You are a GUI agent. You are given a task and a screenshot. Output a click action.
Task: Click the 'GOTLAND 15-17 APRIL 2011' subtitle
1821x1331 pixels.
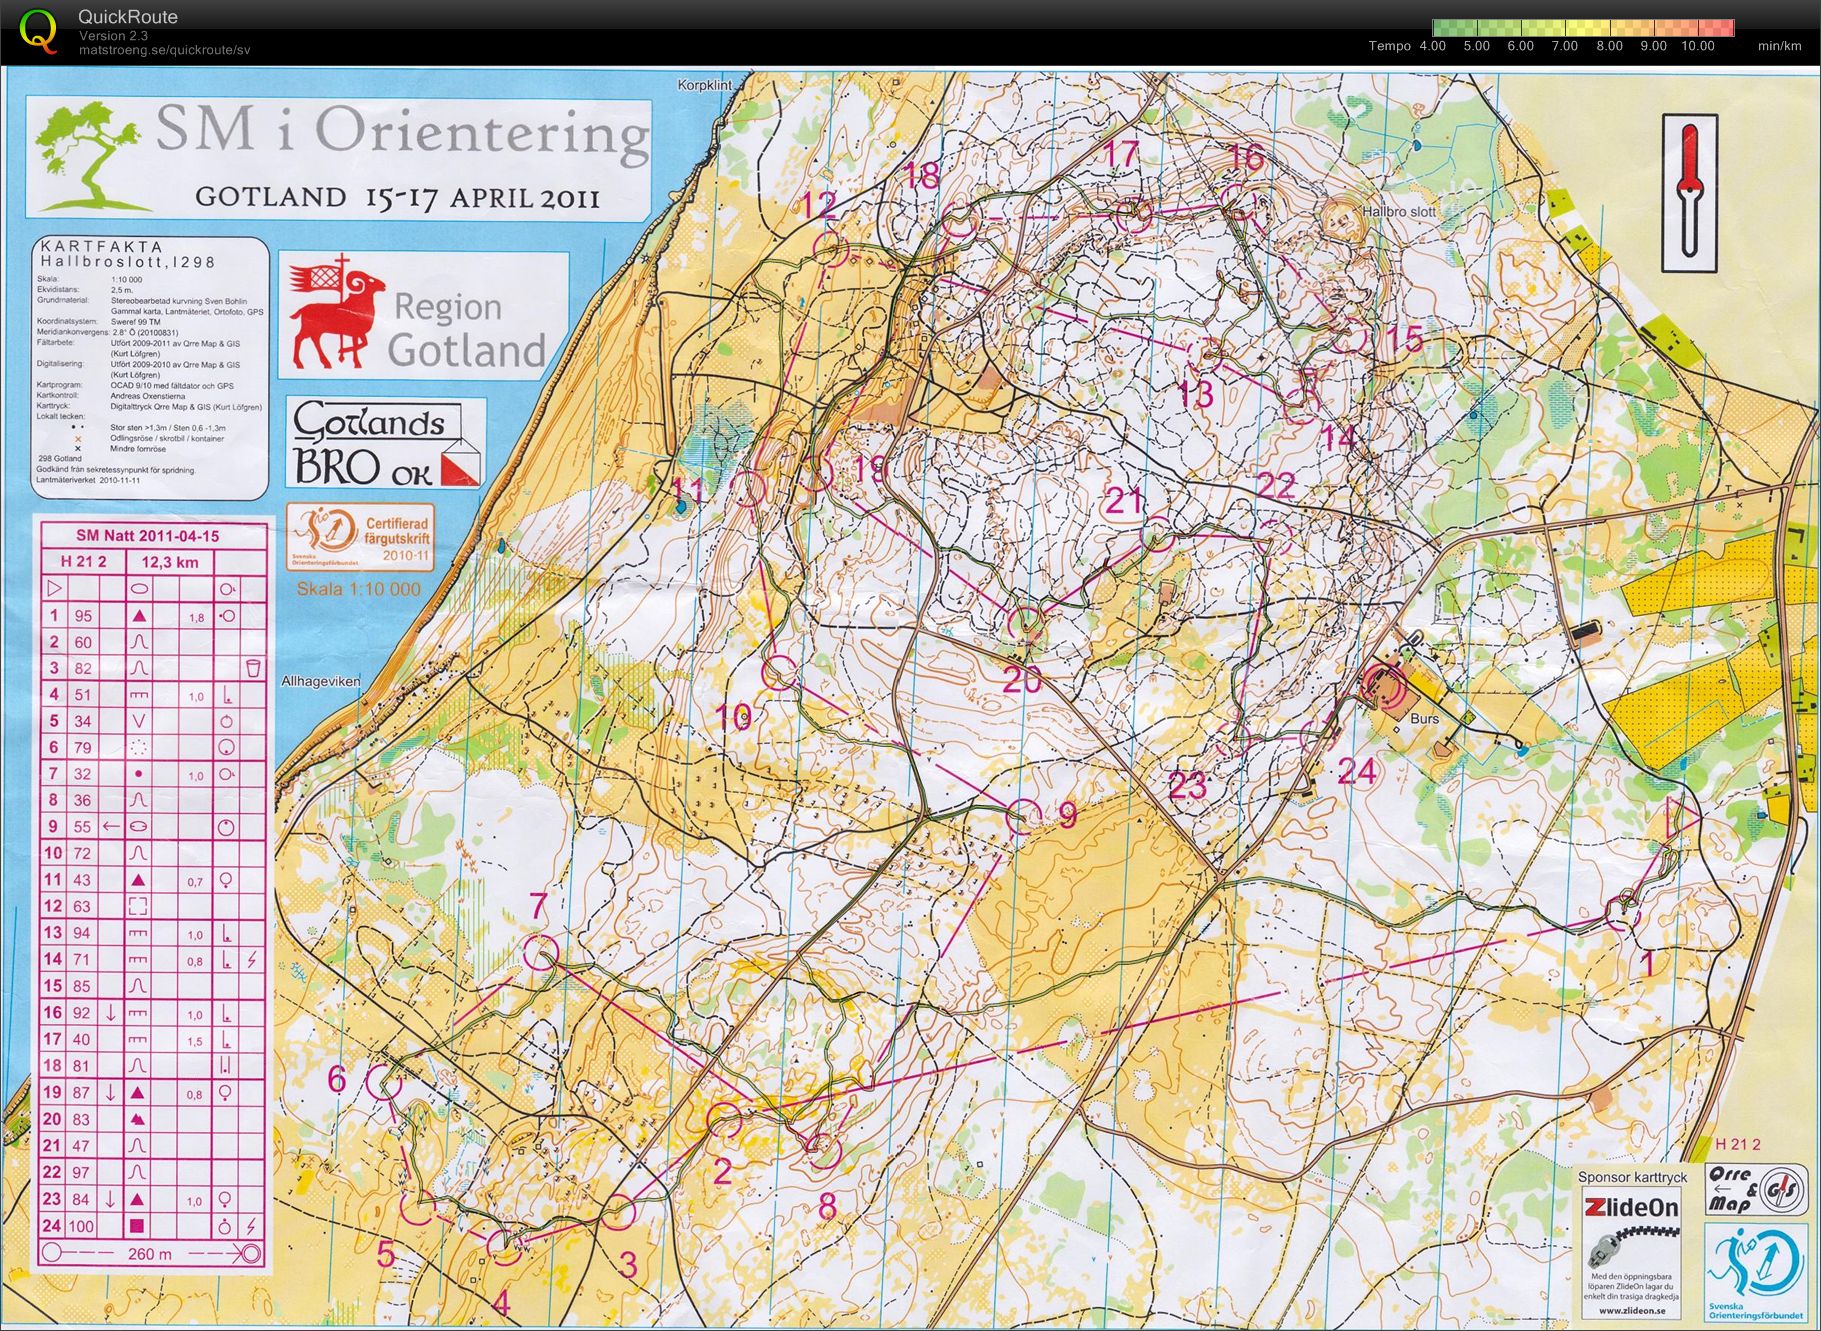point(397,197)
